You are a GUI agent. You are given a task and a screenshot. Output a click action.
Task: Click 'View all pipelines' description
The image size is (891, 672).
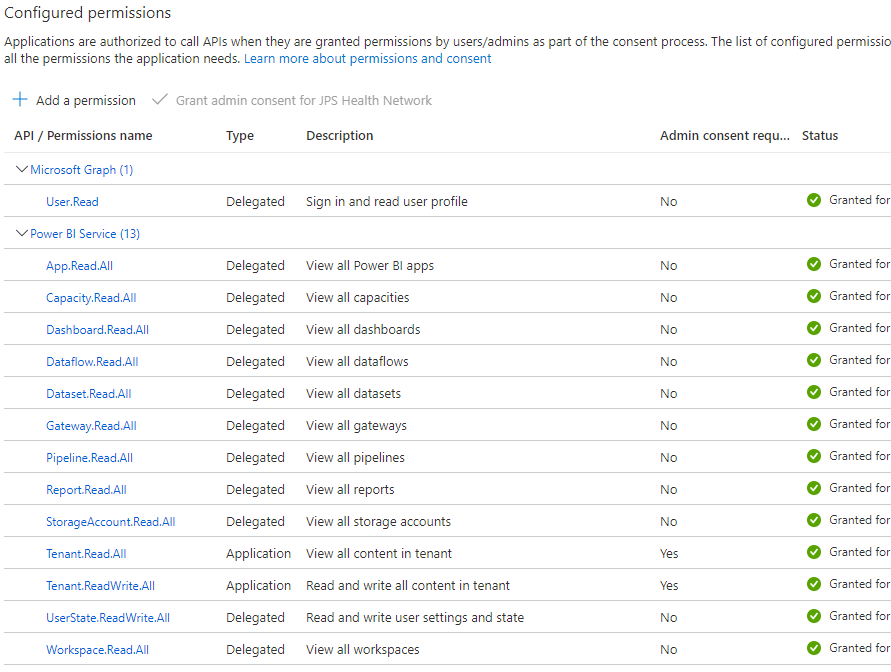pos(356,458)
